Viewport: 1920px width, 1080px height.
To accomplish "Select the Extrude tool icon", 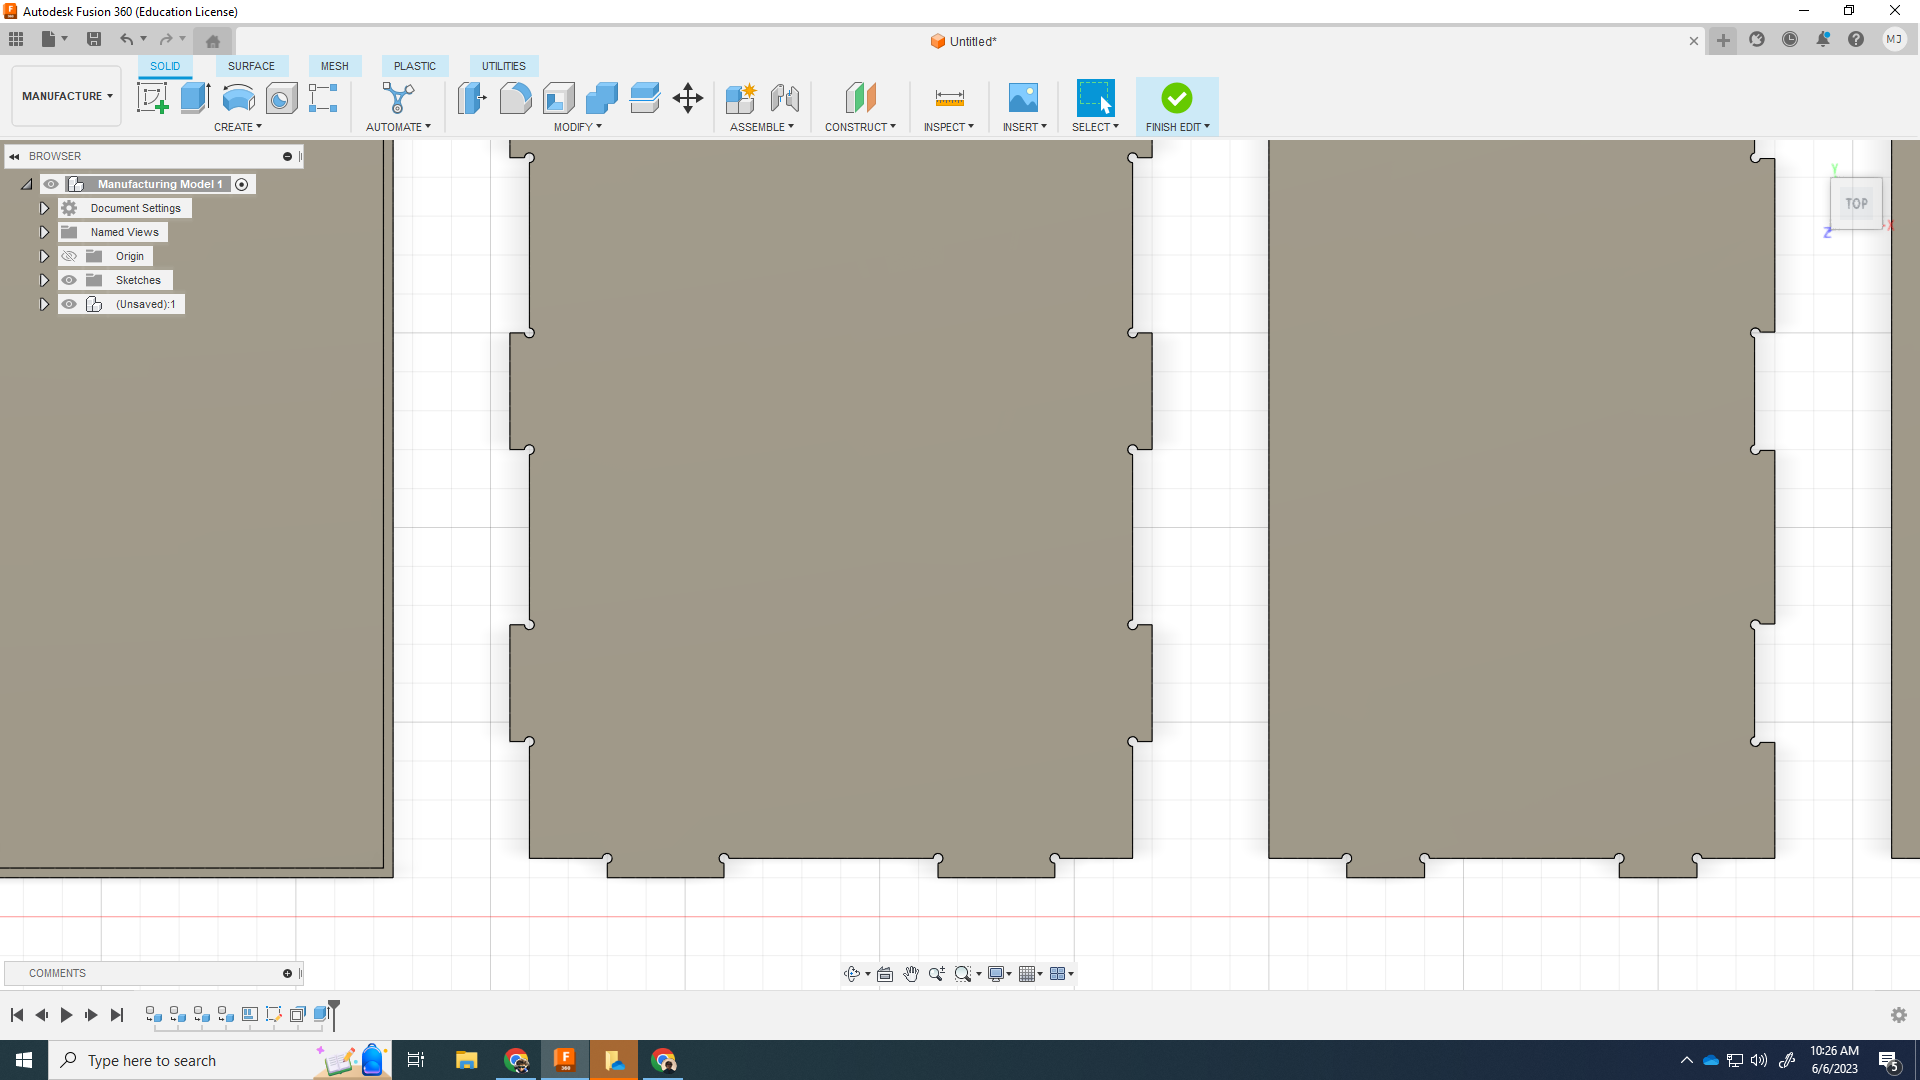I will 195,98.
